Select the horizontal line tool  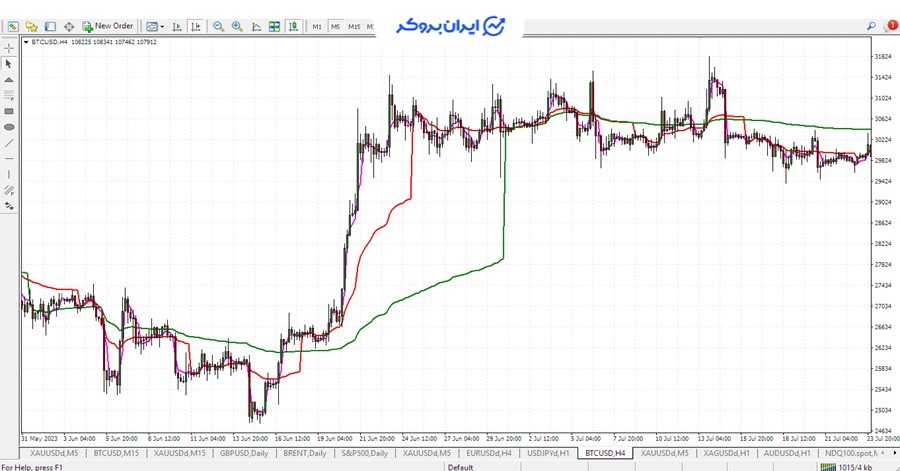click(x=9, y=159)
